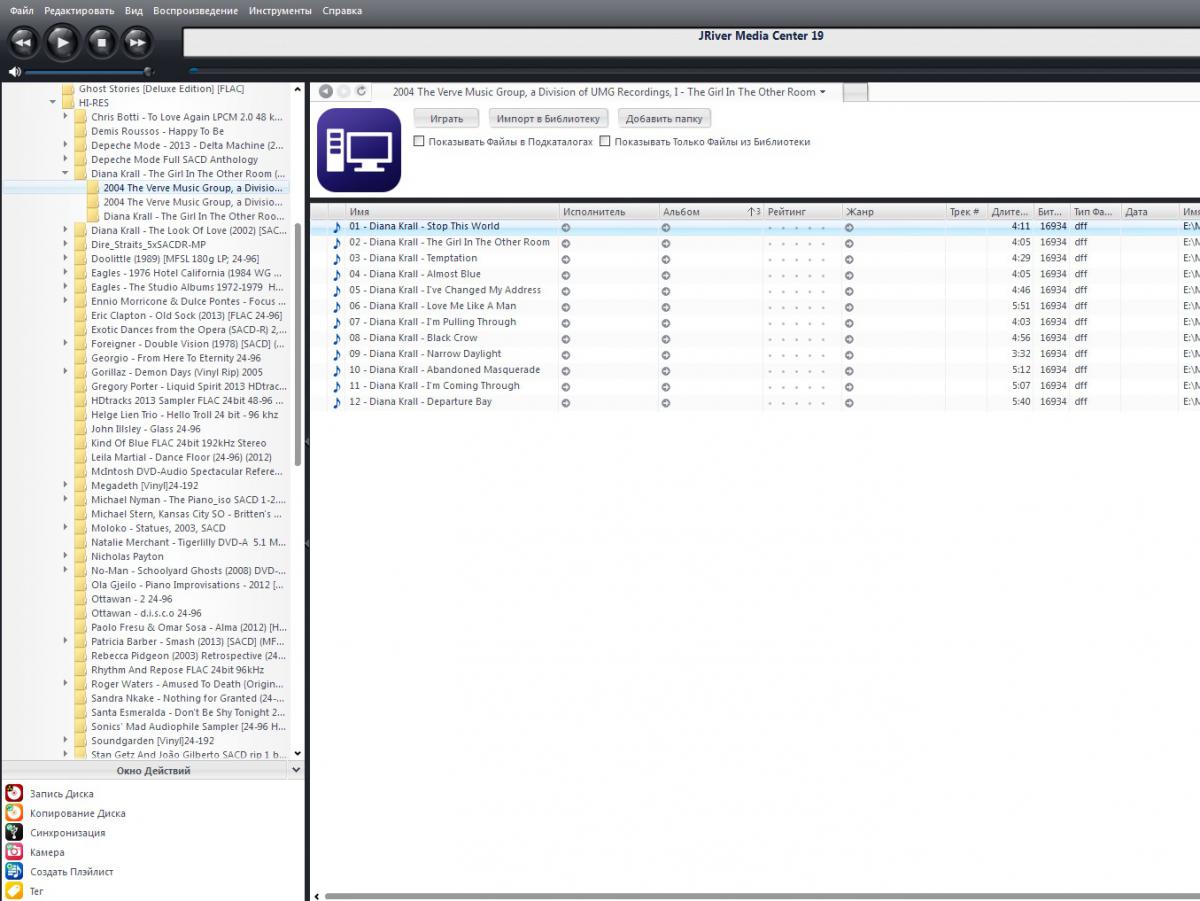Open the Редактировать menu
The width and height of the screenshot is (1200, 901).
point(80,10)
